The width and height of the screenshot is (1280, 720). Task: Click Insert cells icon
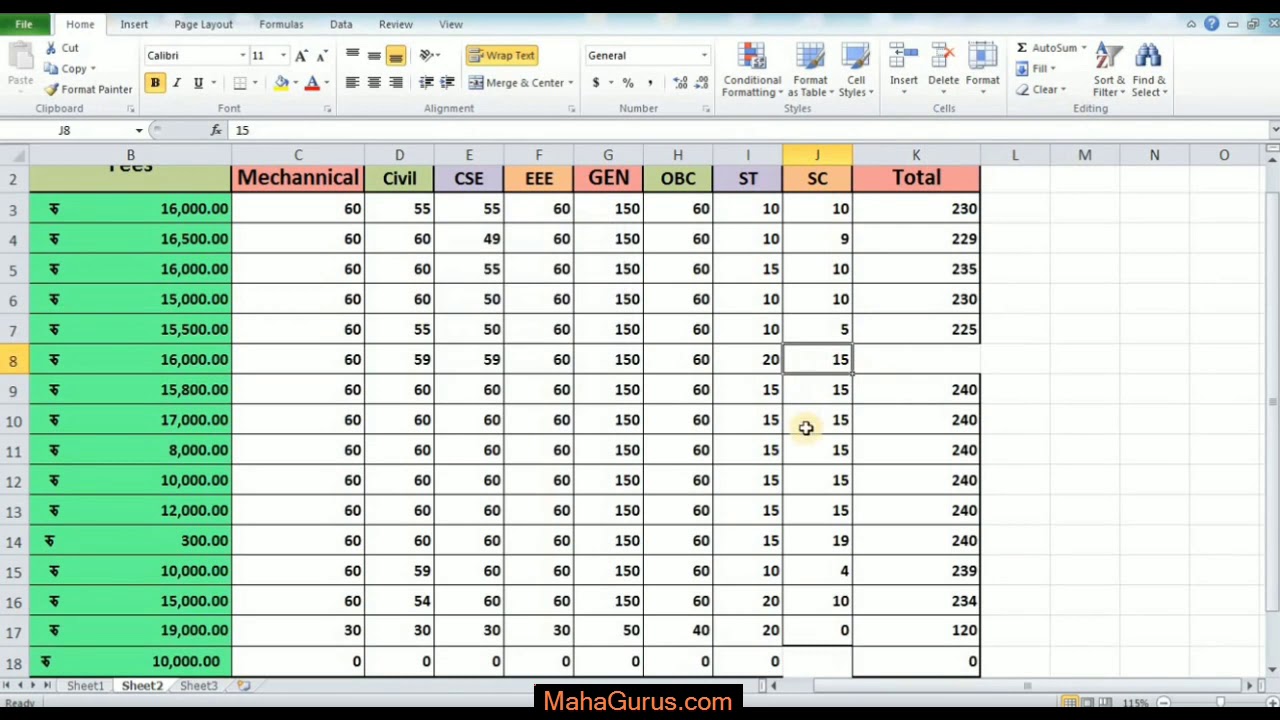tap(904, 57)
